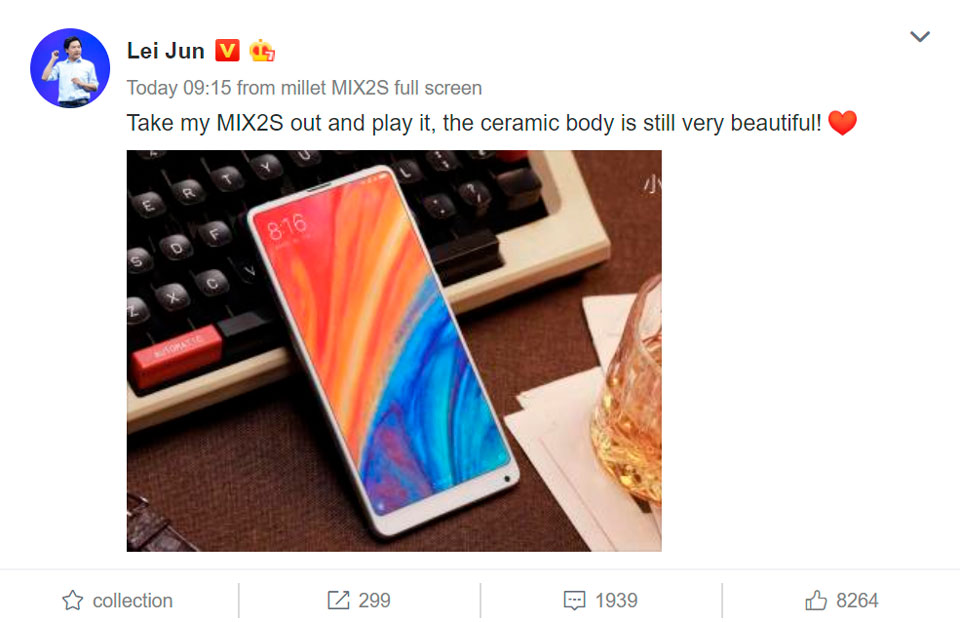The width and height of the screenshot is (960, 622).
Task: Click the red heart emoji in post
Action: 842,122
